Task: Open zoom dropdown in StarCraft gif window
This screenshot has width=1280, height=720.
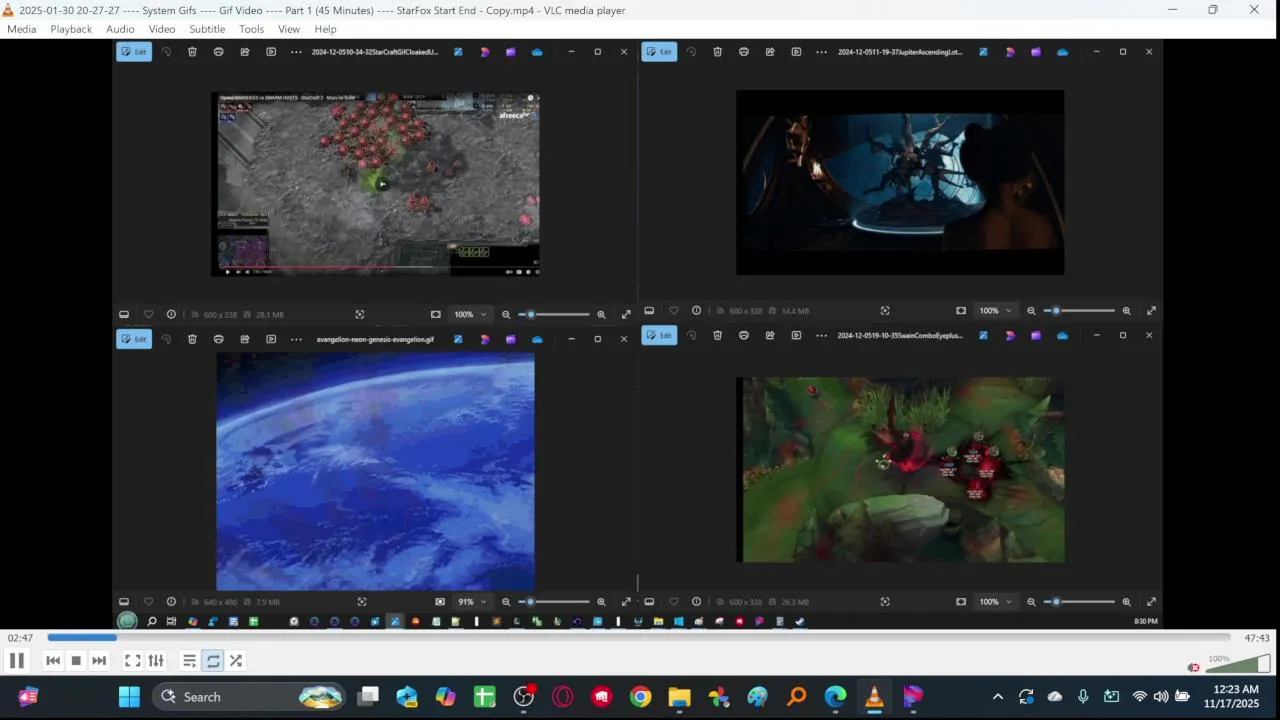Action: (x=470, y=314)
